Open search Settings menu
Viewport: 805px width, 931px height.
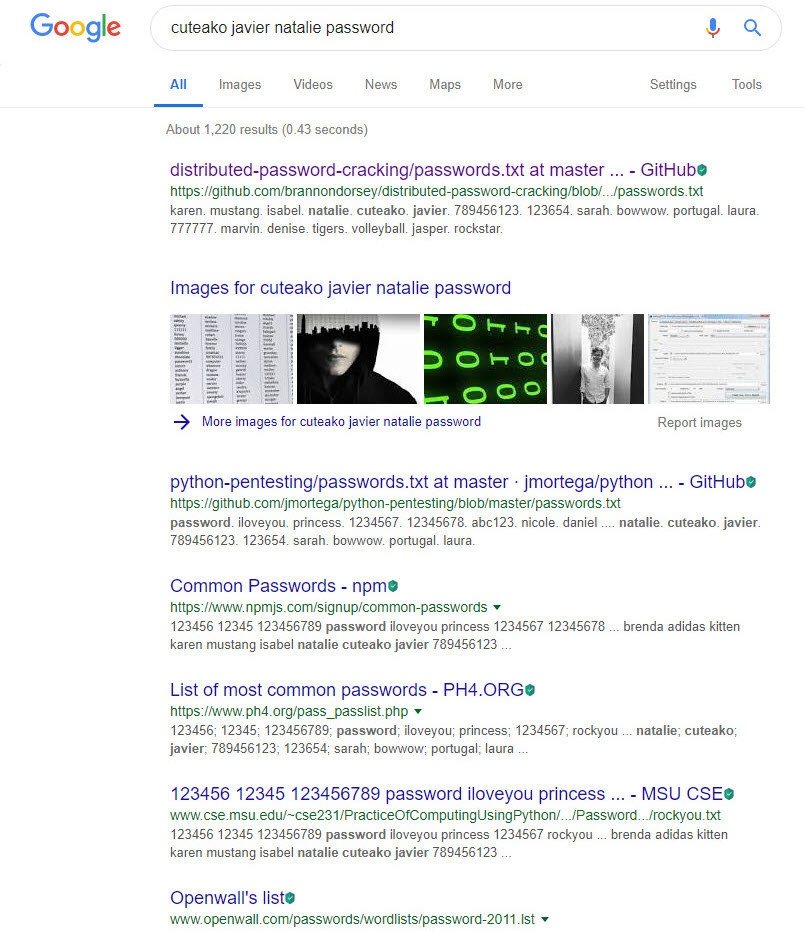673,84
